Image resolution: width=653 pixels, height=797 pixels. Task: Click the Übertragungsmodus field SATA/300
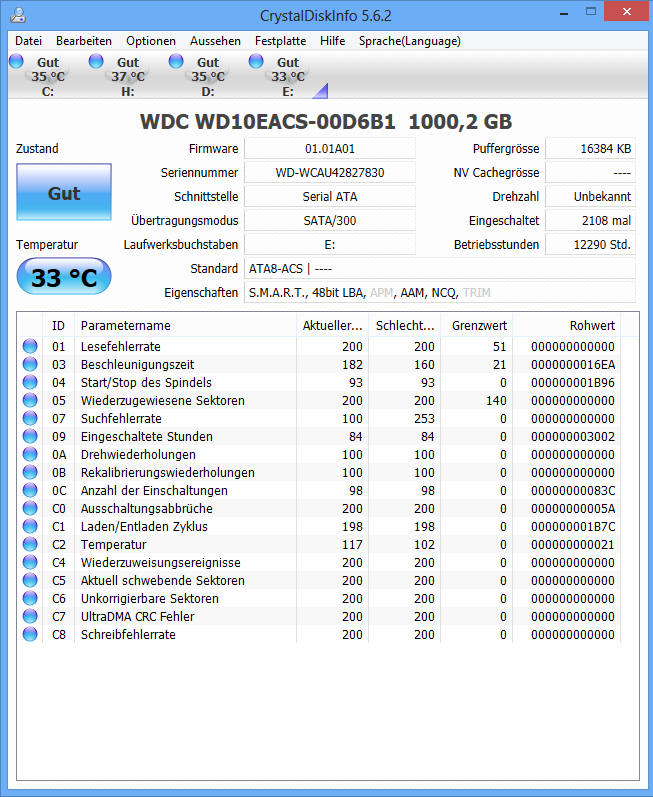pyautogui.click(x=330, y=221)
